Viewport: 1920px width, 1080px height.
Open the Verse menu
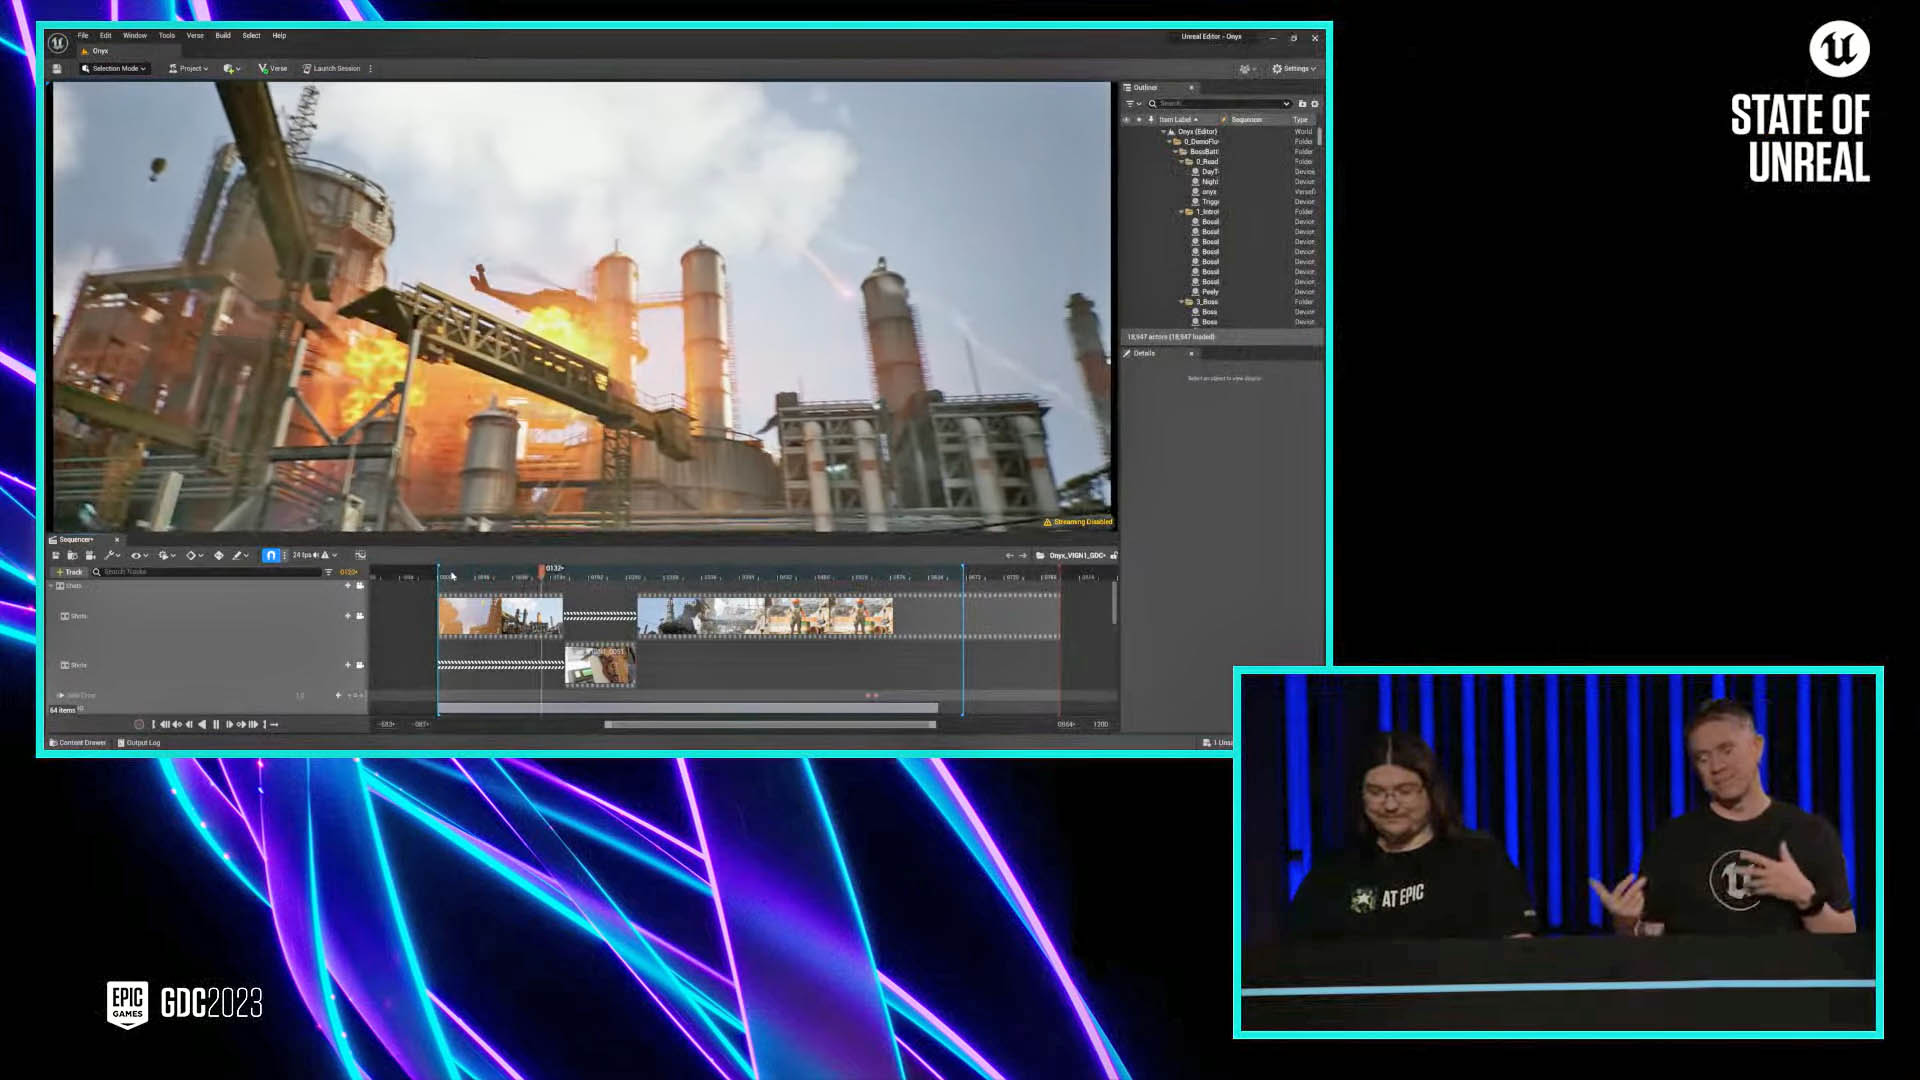point(195,36)
